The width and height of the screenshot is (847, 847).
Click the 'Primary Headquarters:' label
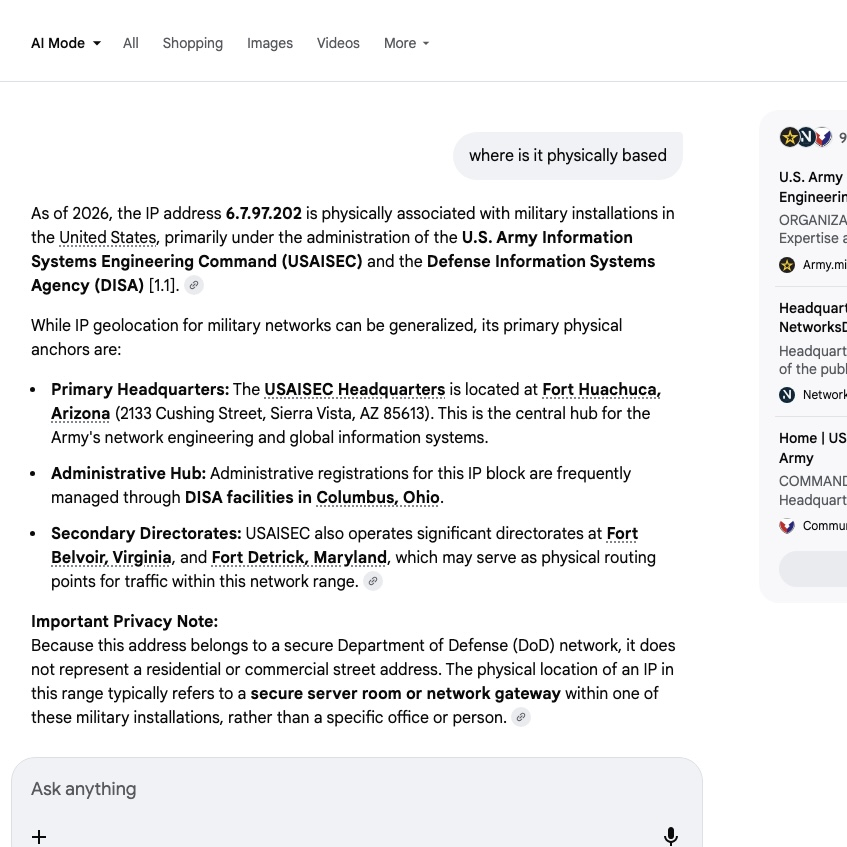(x=140, y=389)
